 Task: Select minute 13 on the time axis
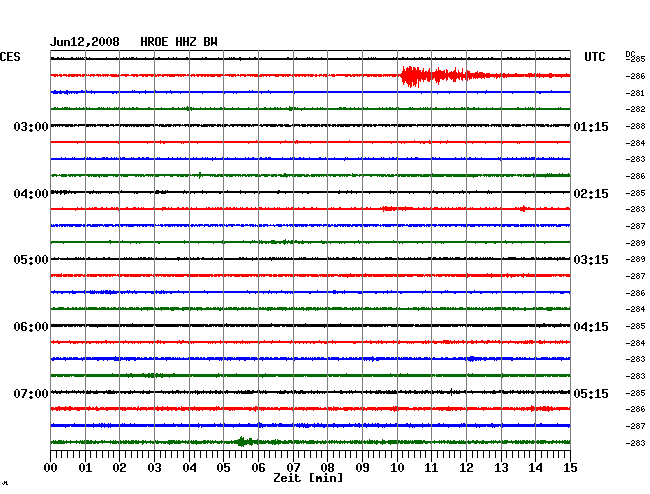coord(501,467)
